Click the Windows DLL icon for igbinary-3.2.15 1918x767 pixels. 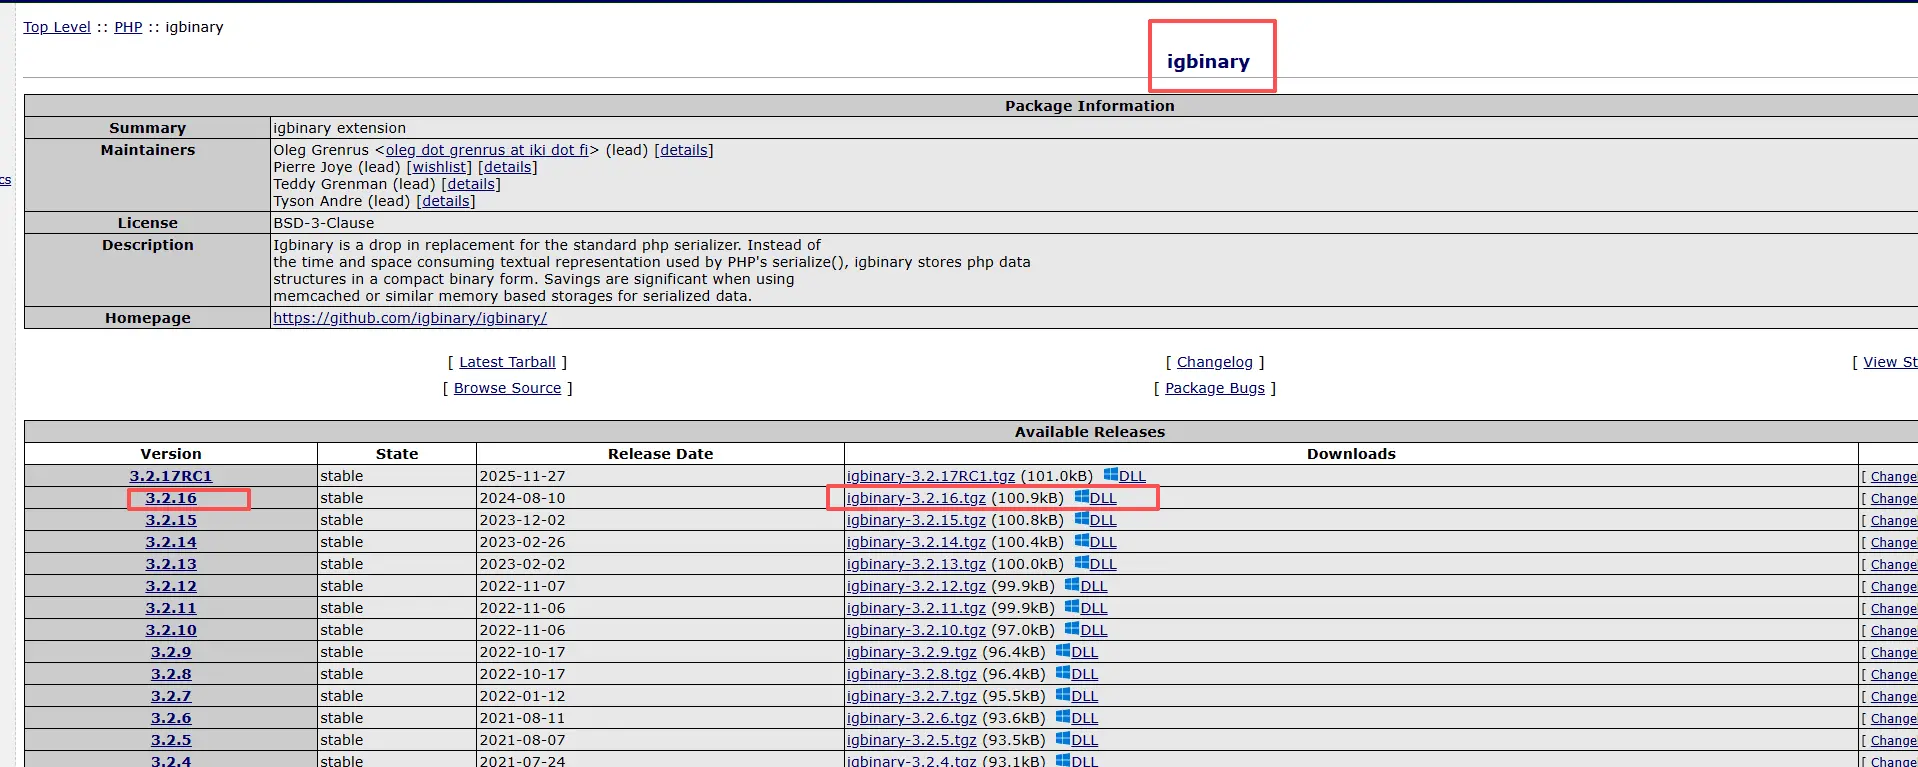point(1082,519)
